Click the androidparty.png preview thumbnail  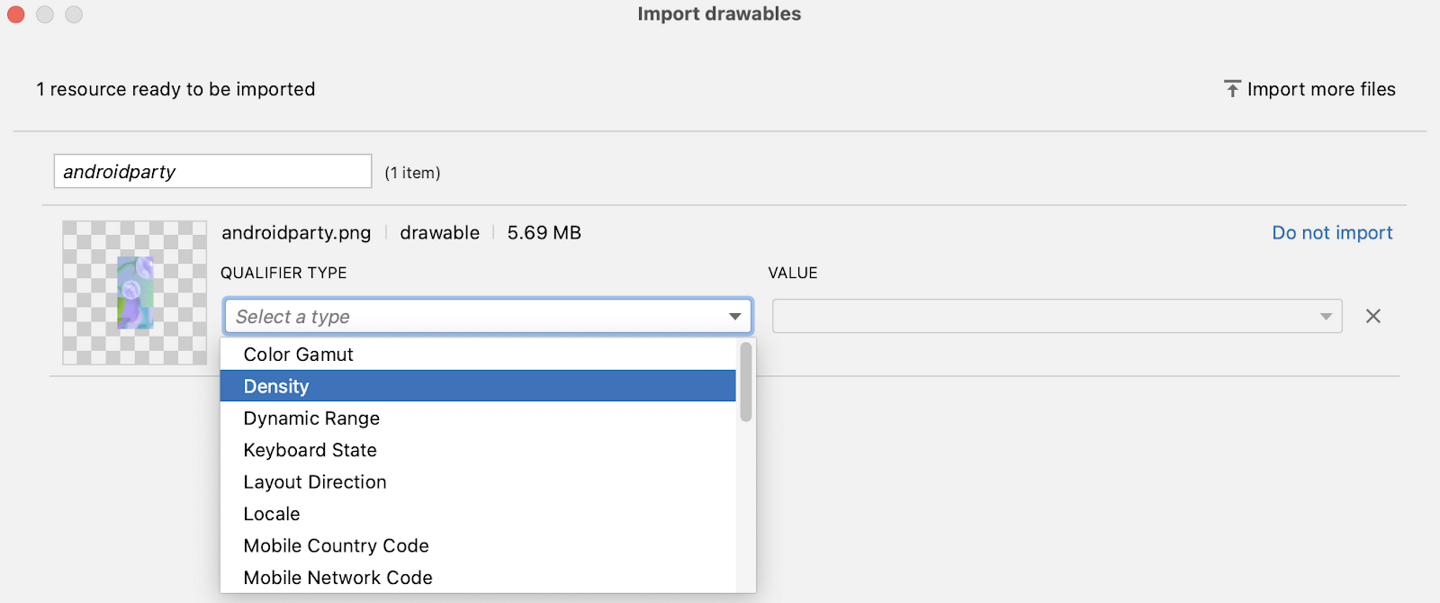(x=135, y=292)
